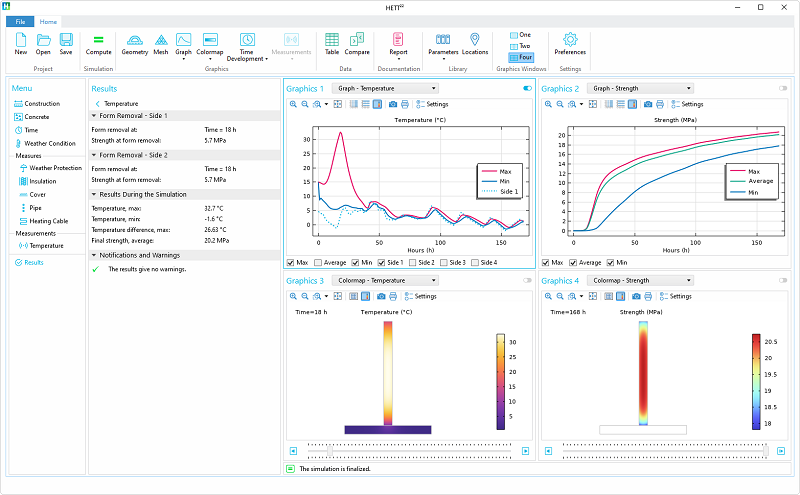Viewport: 800px width, 495px height.
Task: Check the Side 2 checkbox
Action: pos(413,263)
